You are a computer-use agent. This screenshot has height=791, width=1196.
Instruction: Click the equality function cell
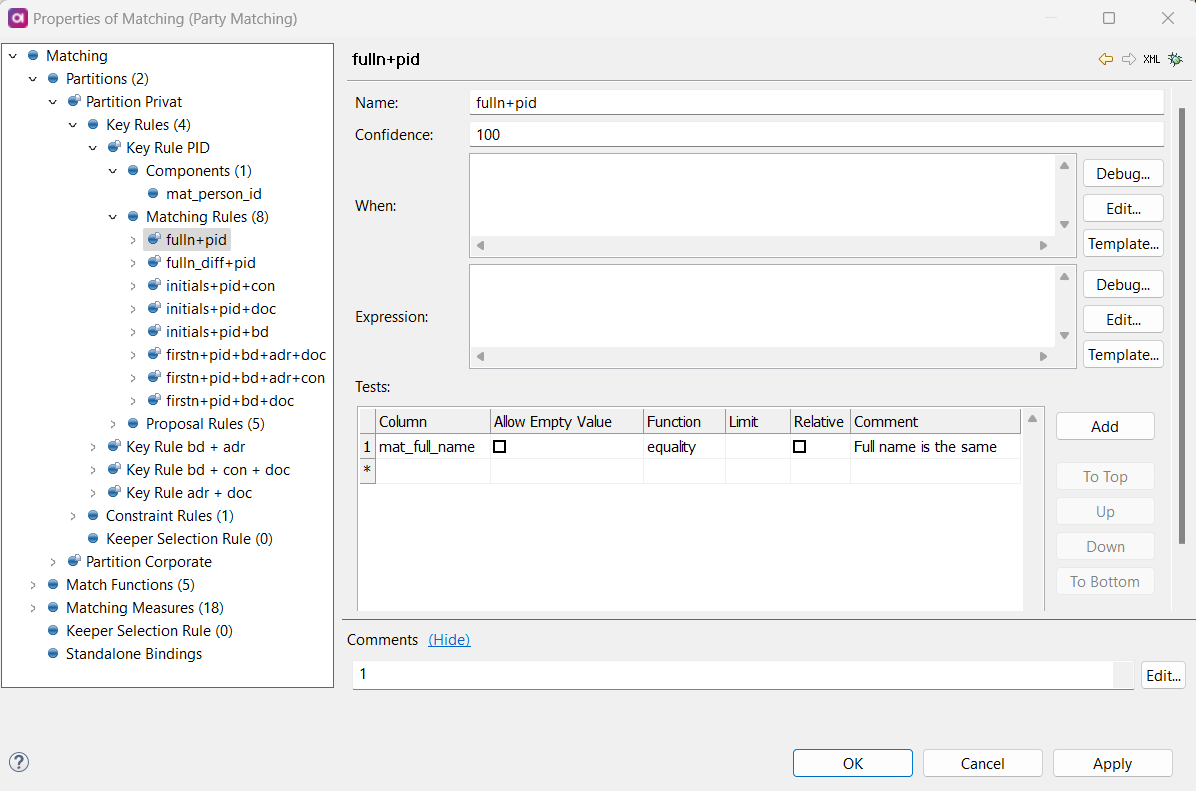point(683,446)
